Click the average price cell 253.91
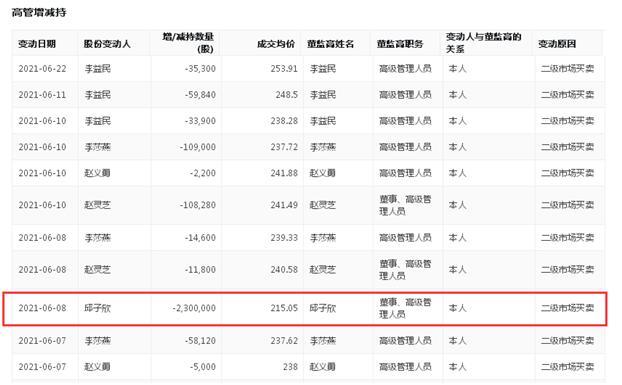This screenshot has width=622, height=385. click(x=284, y=69)
